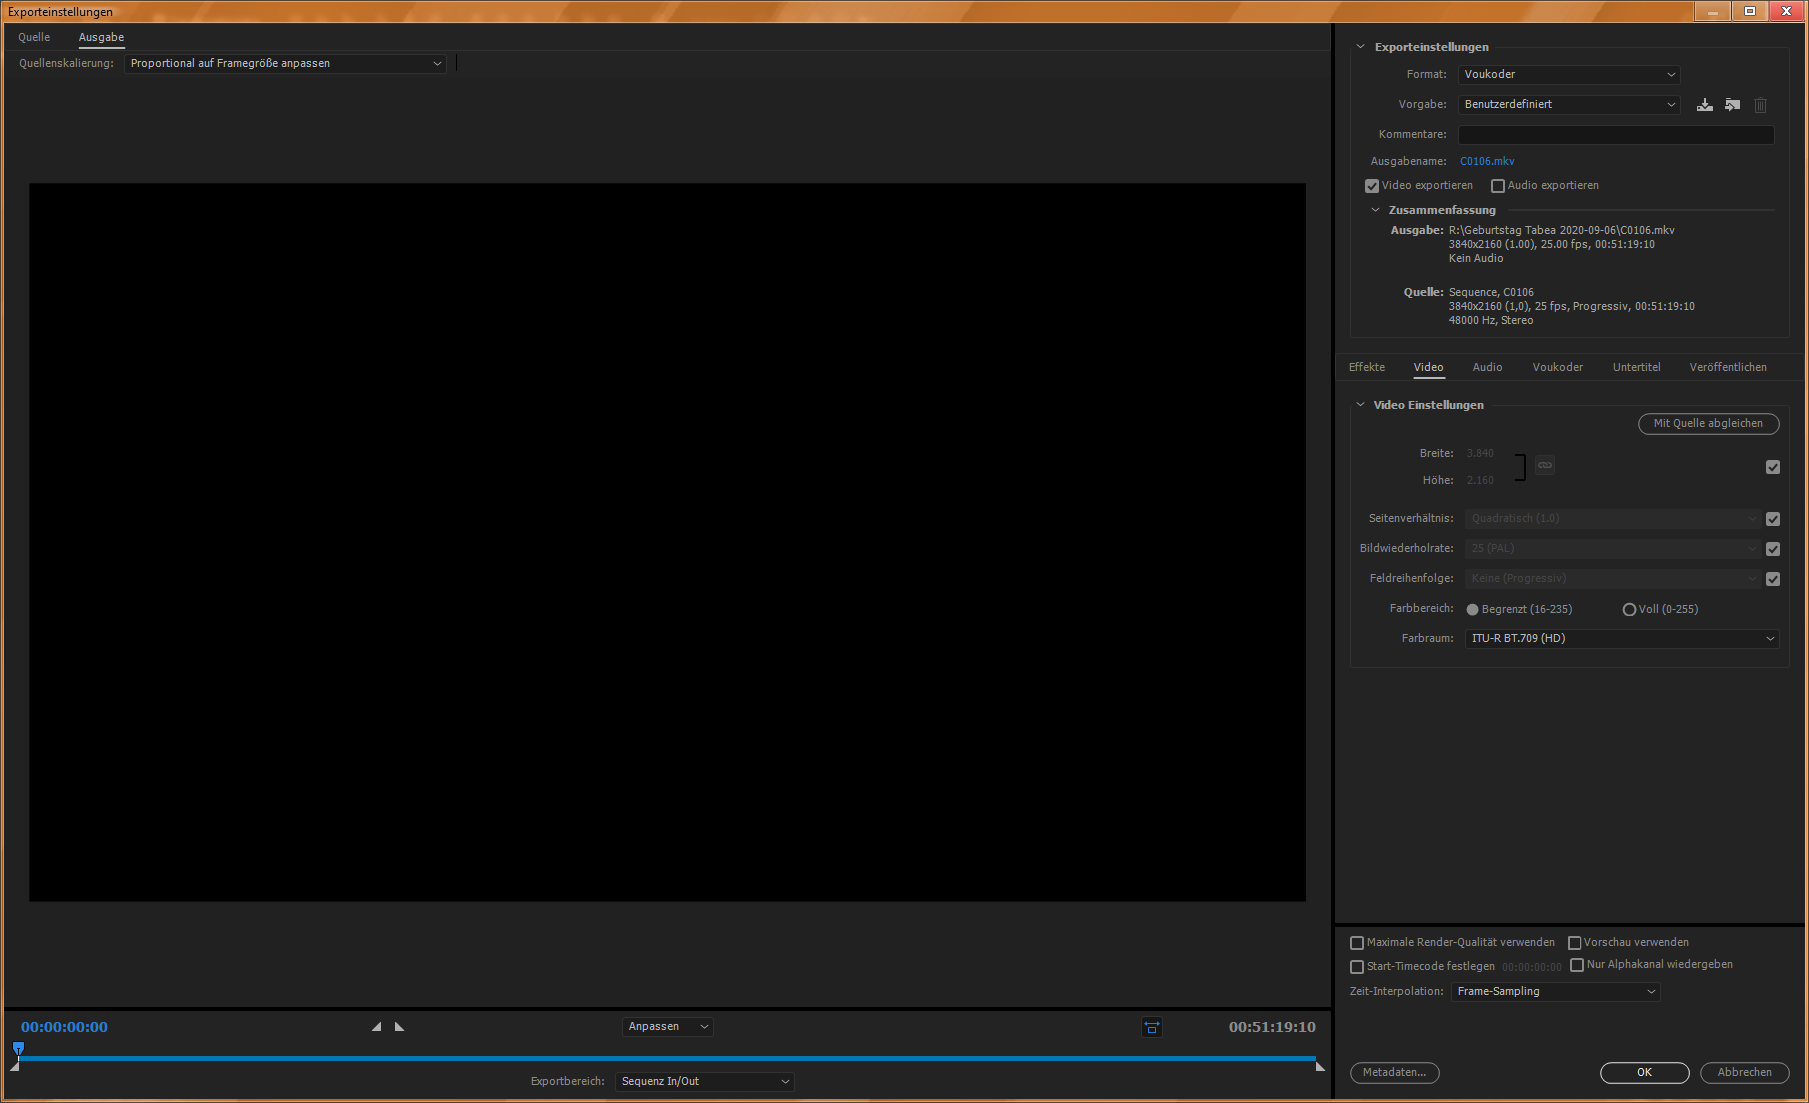Click the Mit Quelle abgleichen button
The height and width of the screenshot is (1103, 1809).
1708,424
